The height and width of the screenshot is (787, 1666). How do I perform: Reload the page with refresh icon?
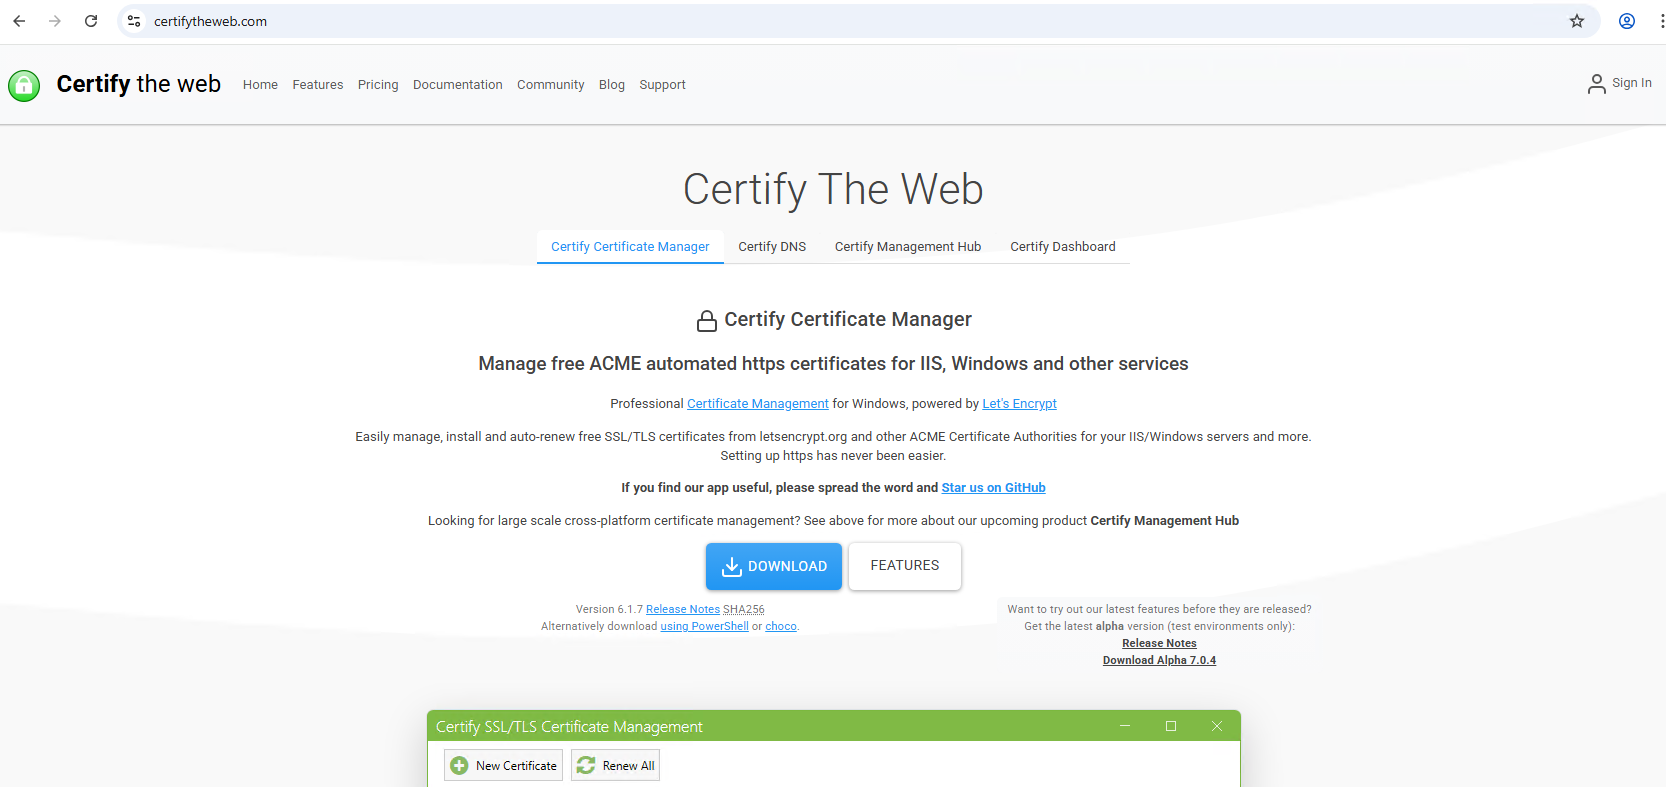click(x=91, y=21)
